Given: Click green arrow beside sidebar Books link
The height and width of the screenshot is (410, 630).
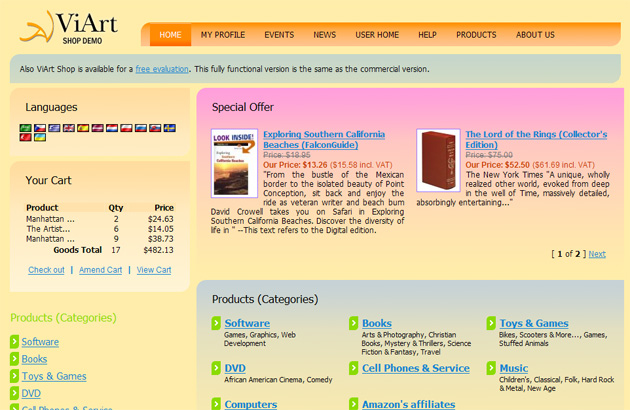Looking at the screenshot, I should (x=14, y=359).
